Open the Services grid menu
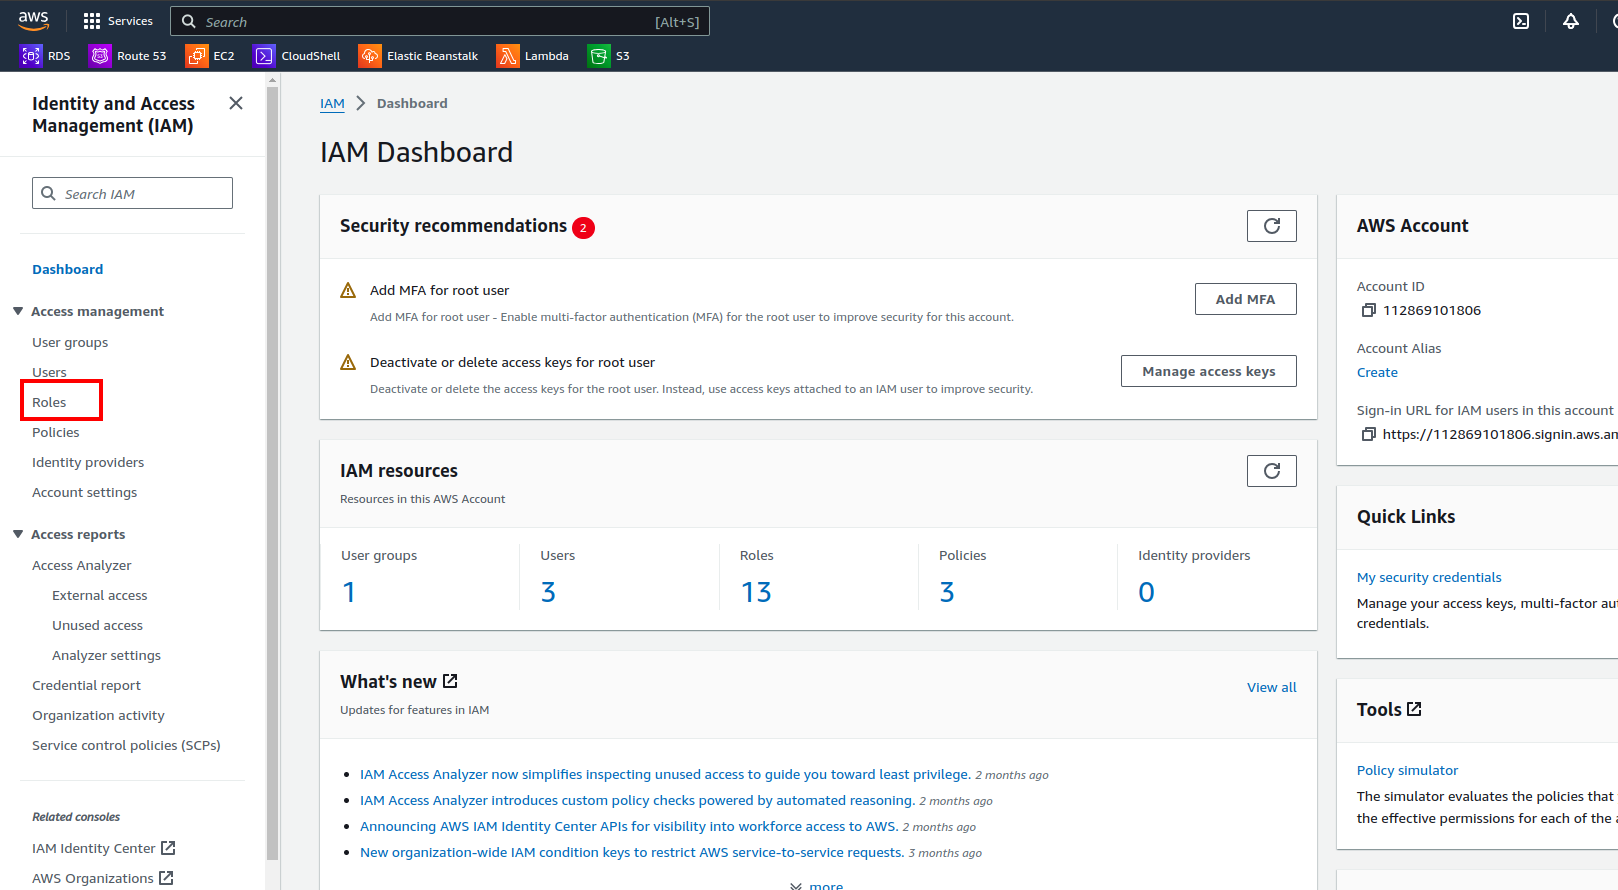1618x890 pixels. [x=117, y=21]
